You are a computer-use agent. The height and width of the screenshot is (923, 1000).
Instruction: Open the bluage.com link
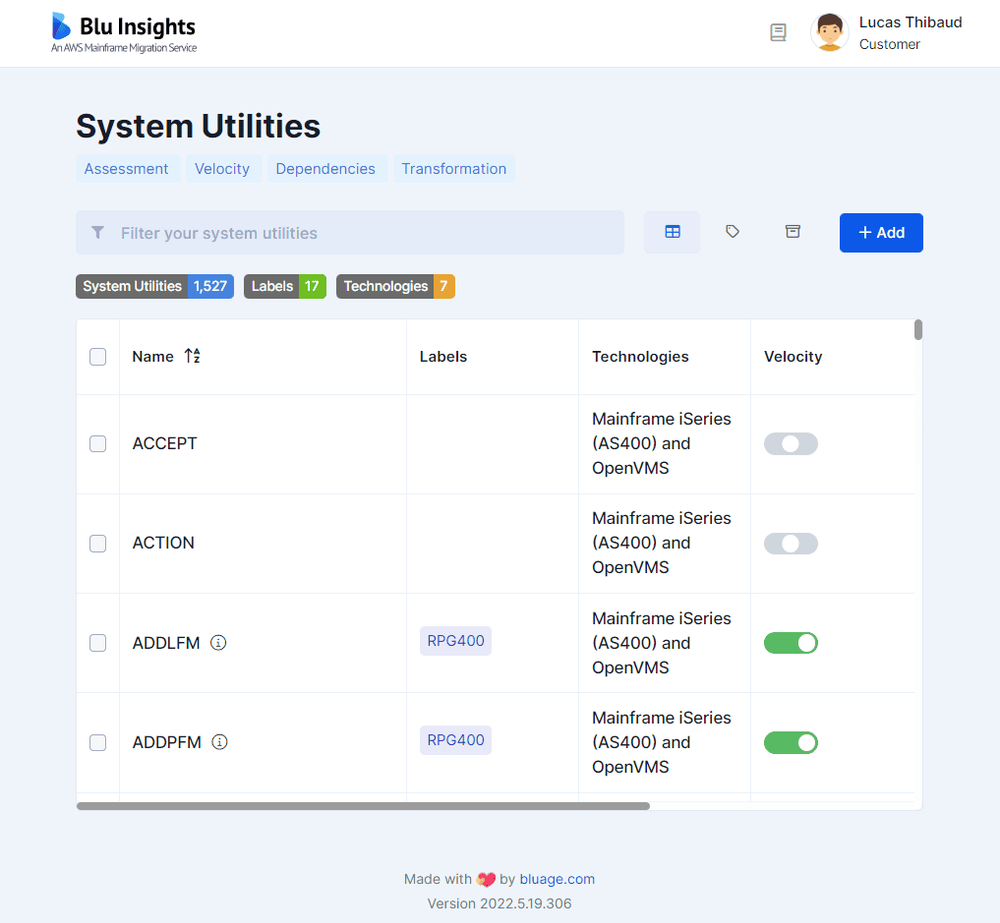click(557, 878)
